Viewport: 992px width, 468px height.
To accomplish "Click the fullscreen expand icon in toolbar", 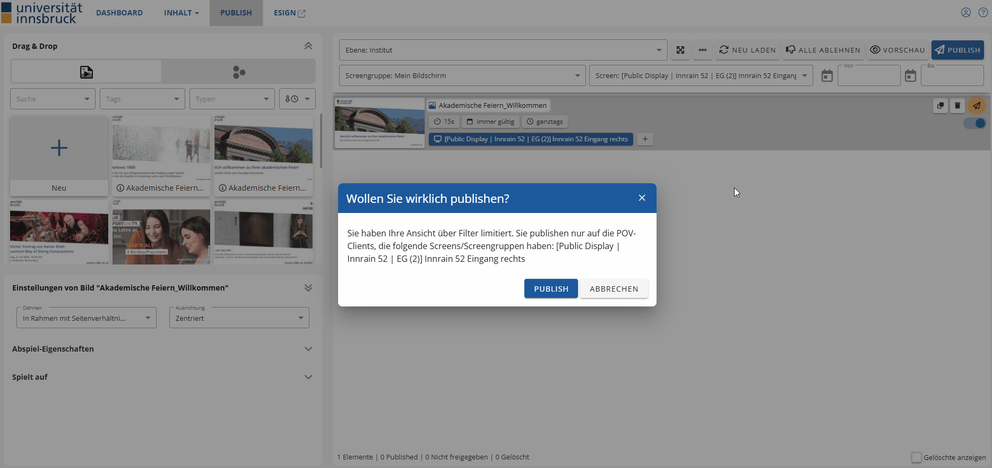I will pos(681,50).
